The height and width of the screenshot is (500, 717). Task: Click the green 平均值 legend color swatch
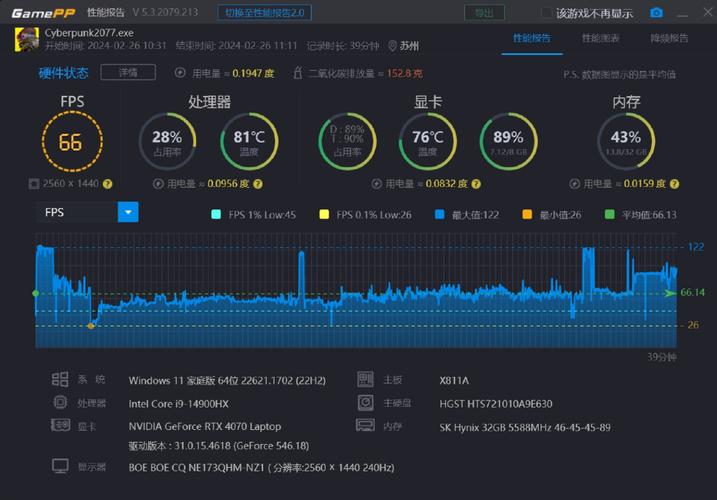point(610,215)
